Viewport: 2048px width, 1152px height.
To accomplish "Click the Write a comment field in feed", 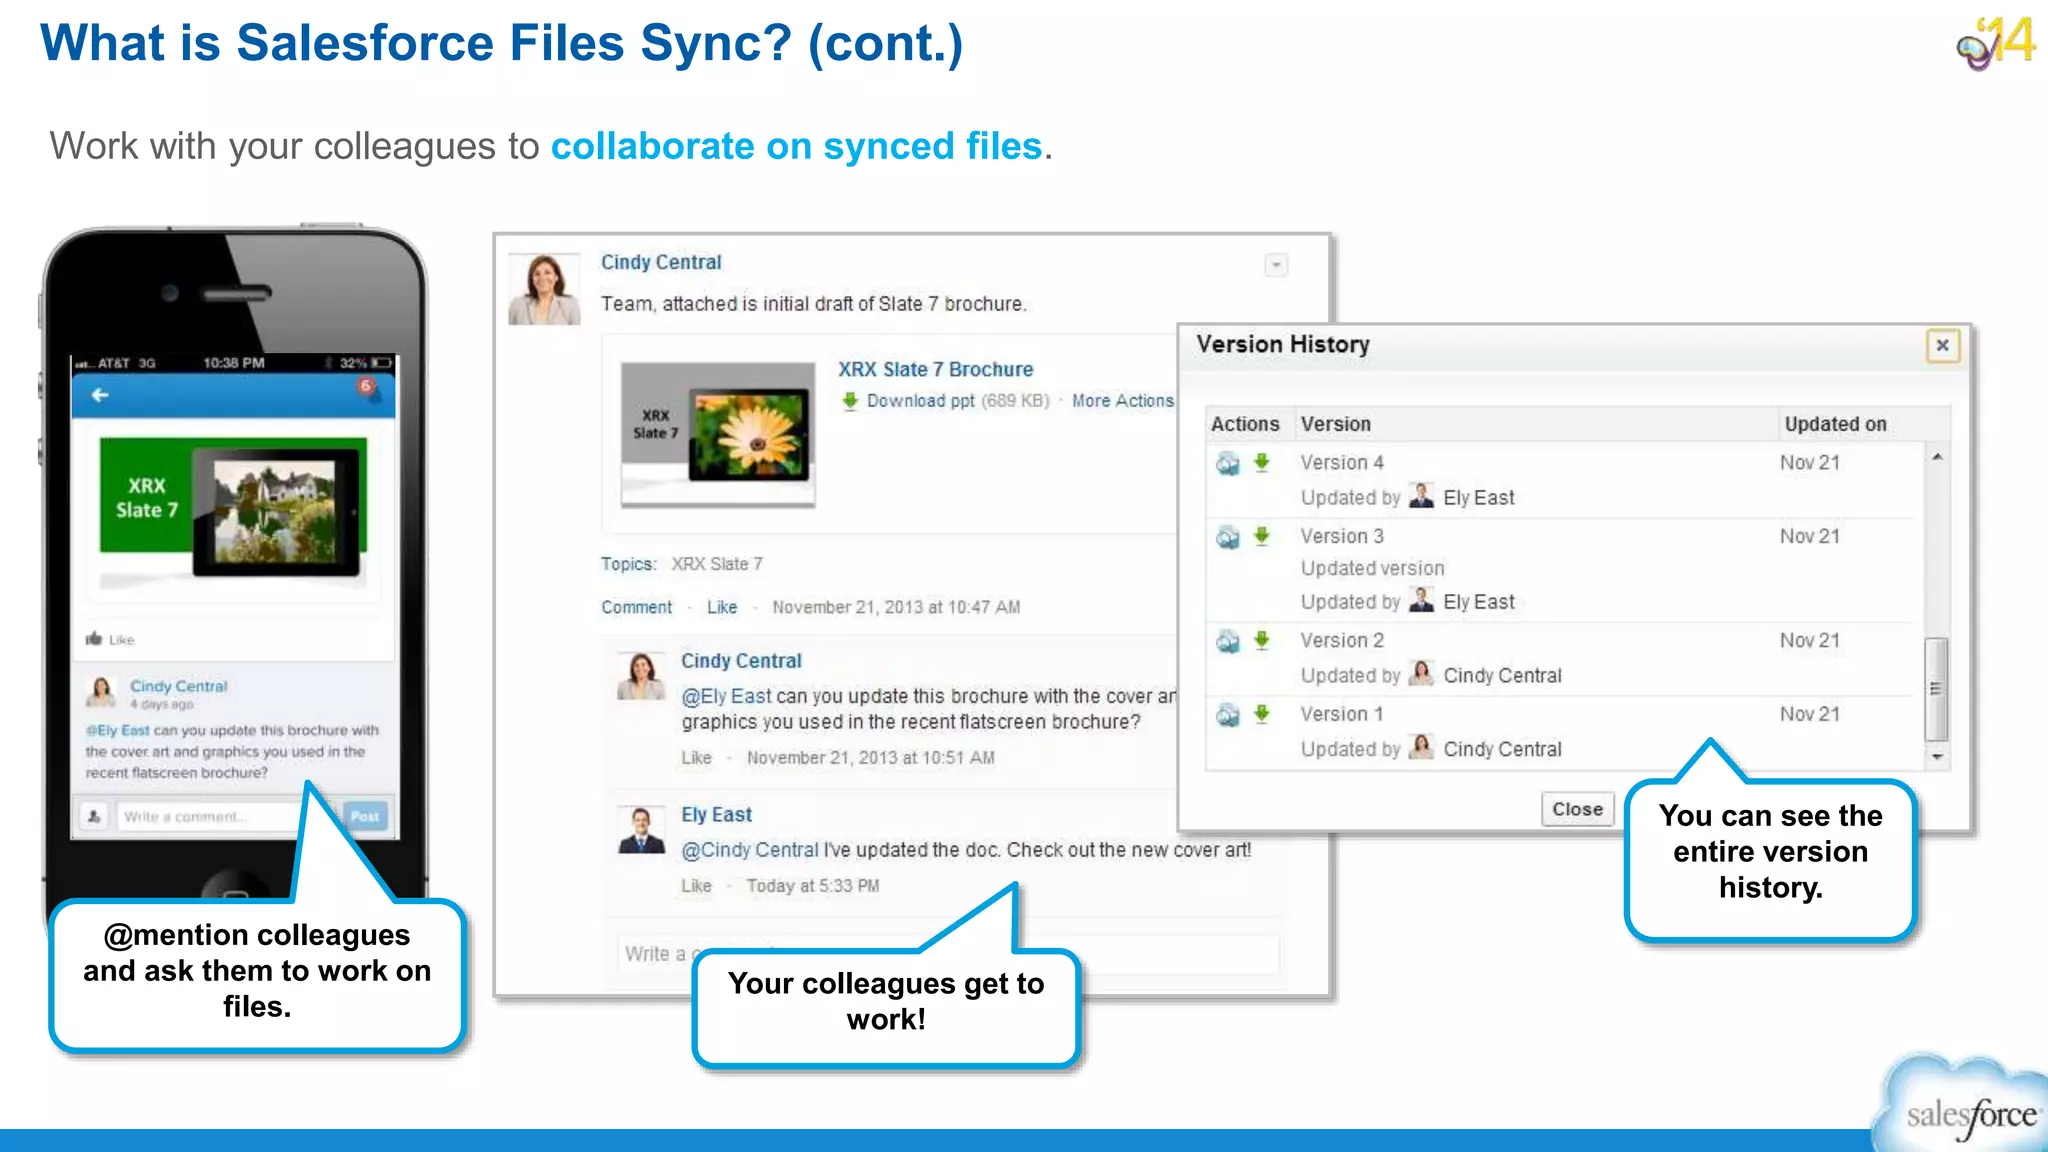I will [x=948, y=954].
